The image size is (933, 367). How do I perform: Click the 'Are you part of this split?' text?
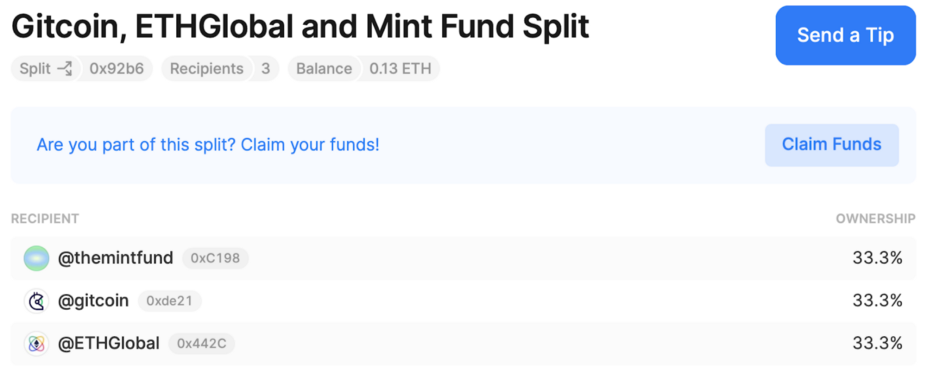136,145
